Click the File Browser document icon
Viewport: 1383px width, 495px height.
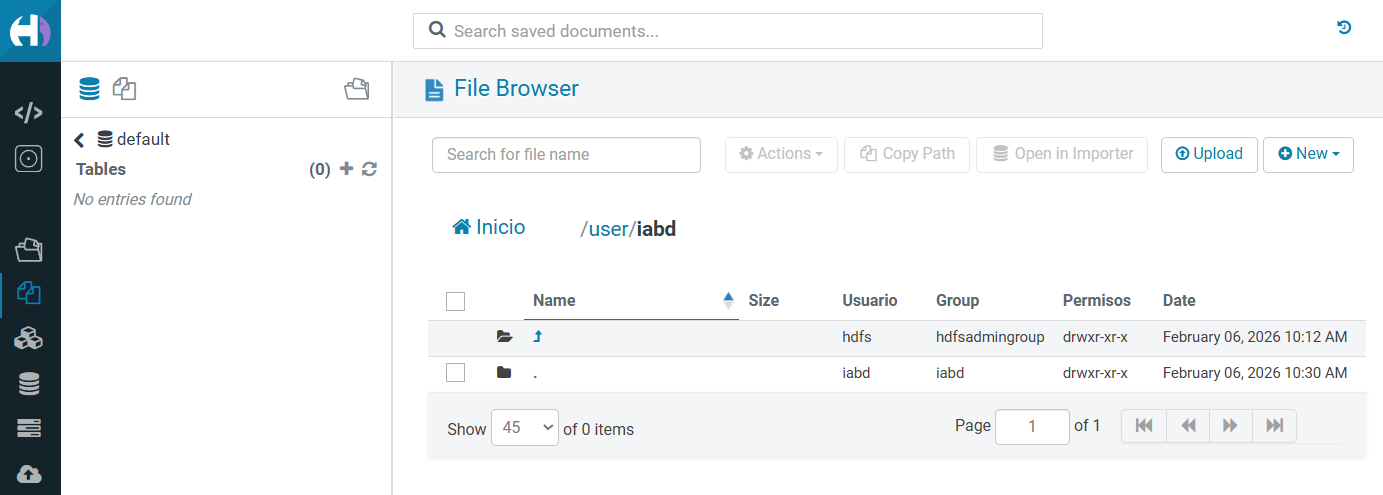coord(434,90)
